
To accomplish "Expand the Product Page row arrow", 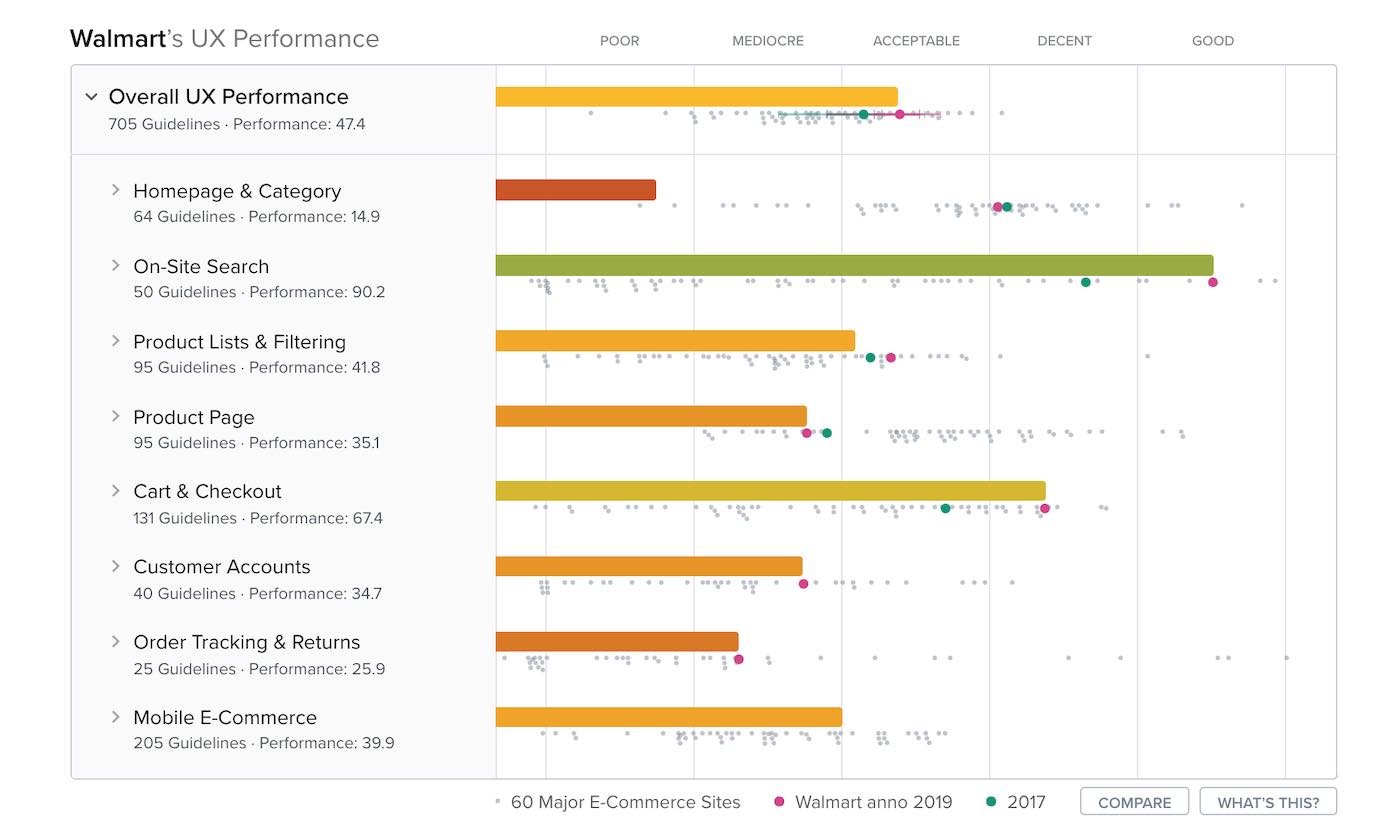I will point(116,416).
